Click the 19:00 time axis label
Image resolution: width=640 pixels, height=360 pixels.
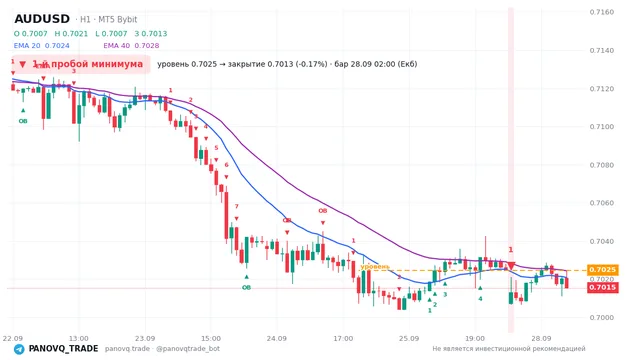tap(475, 338)
